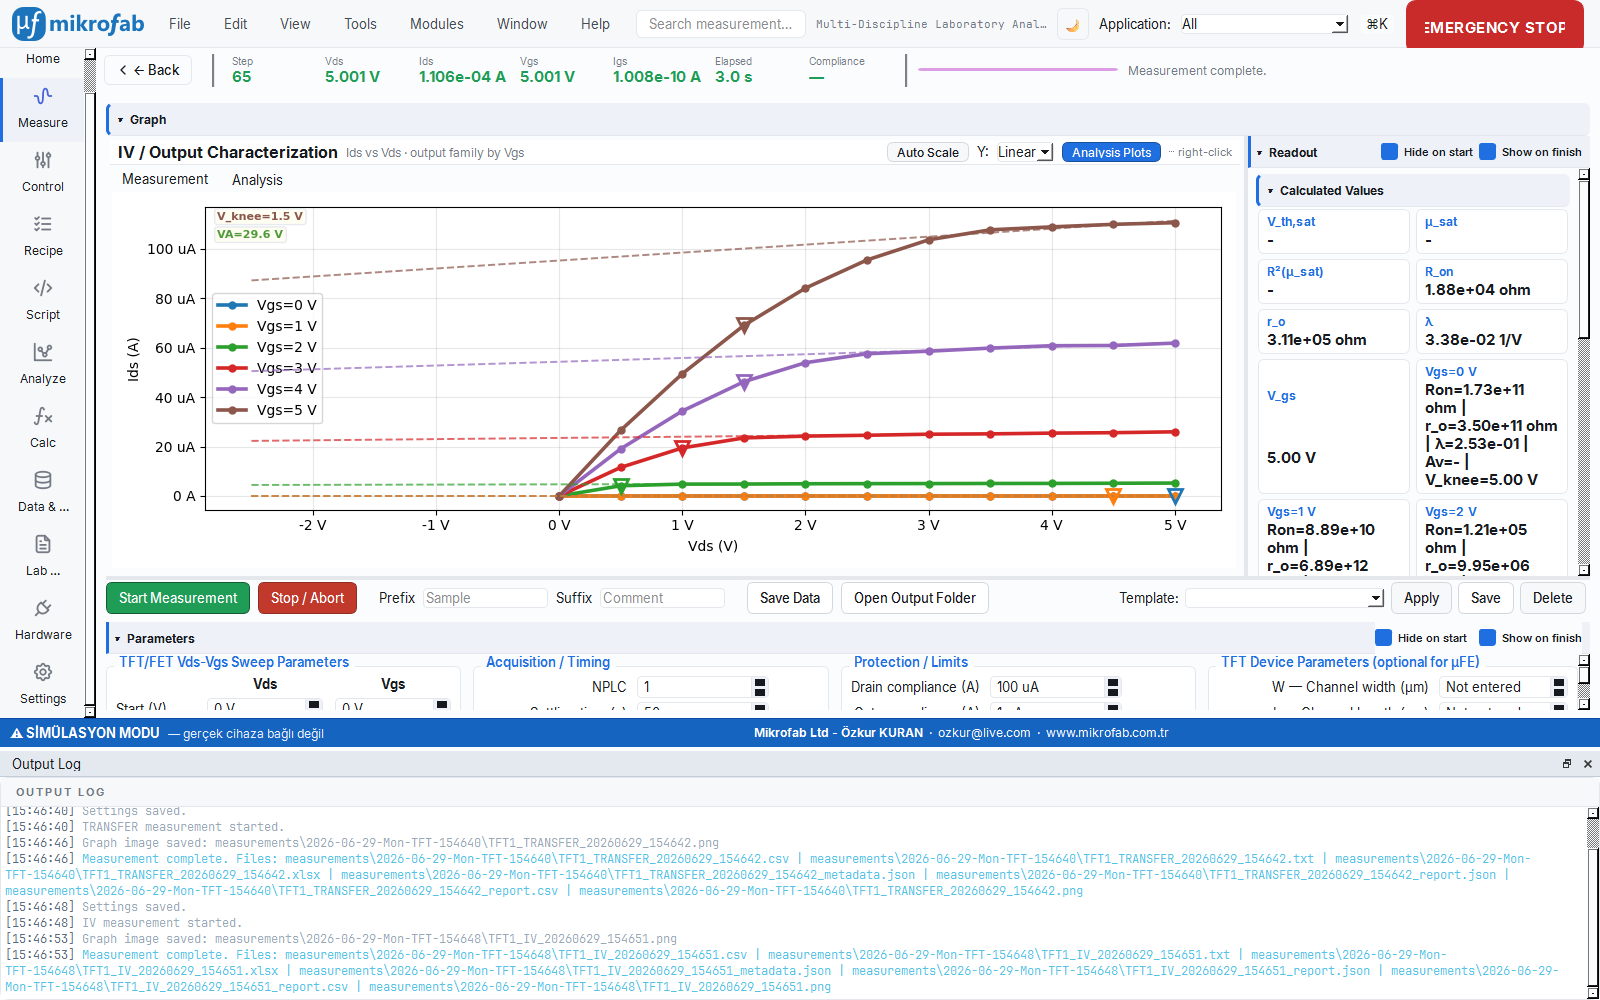The height and width of the screenshot is (1000, 1600).
Task: Toggle Vgs=5 V legend series
Action: coord(267,410)
